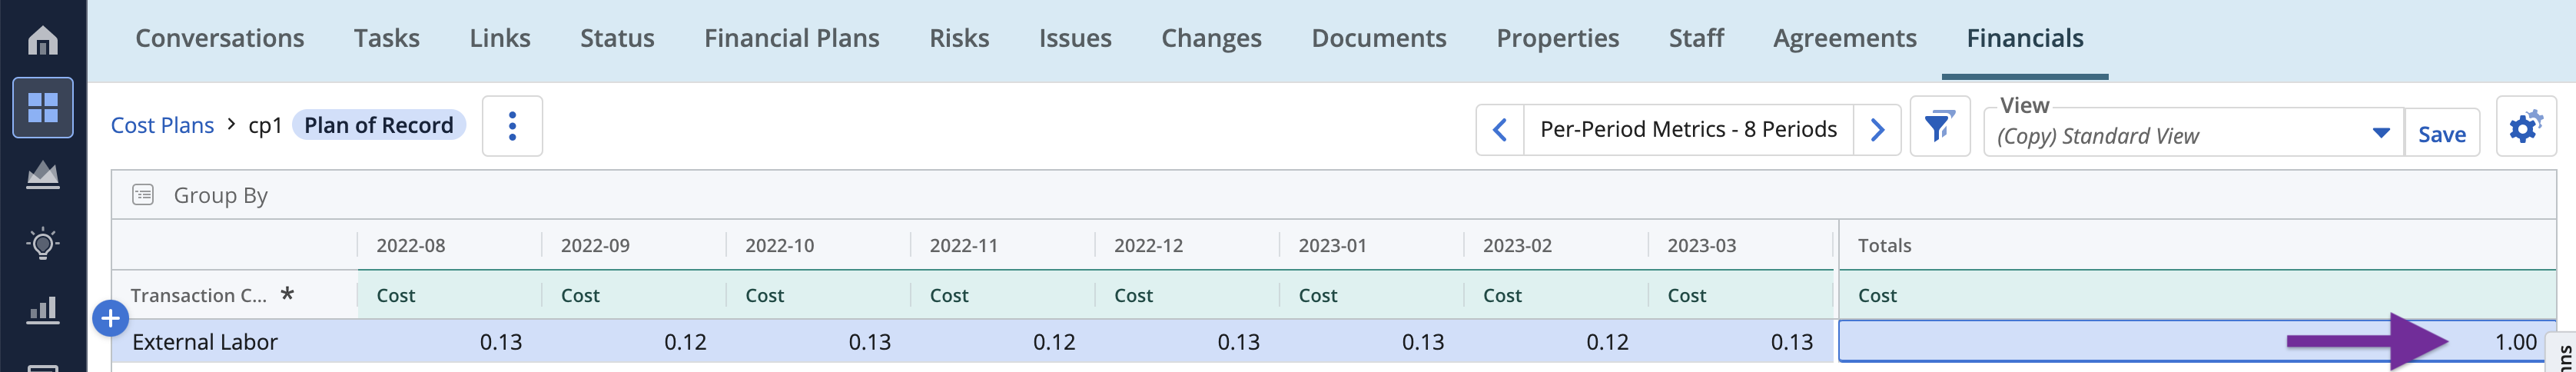The height and width of the screenshot is (372, 2576).
Task: Click the Group By bar
Action: (x=220, y=195)
